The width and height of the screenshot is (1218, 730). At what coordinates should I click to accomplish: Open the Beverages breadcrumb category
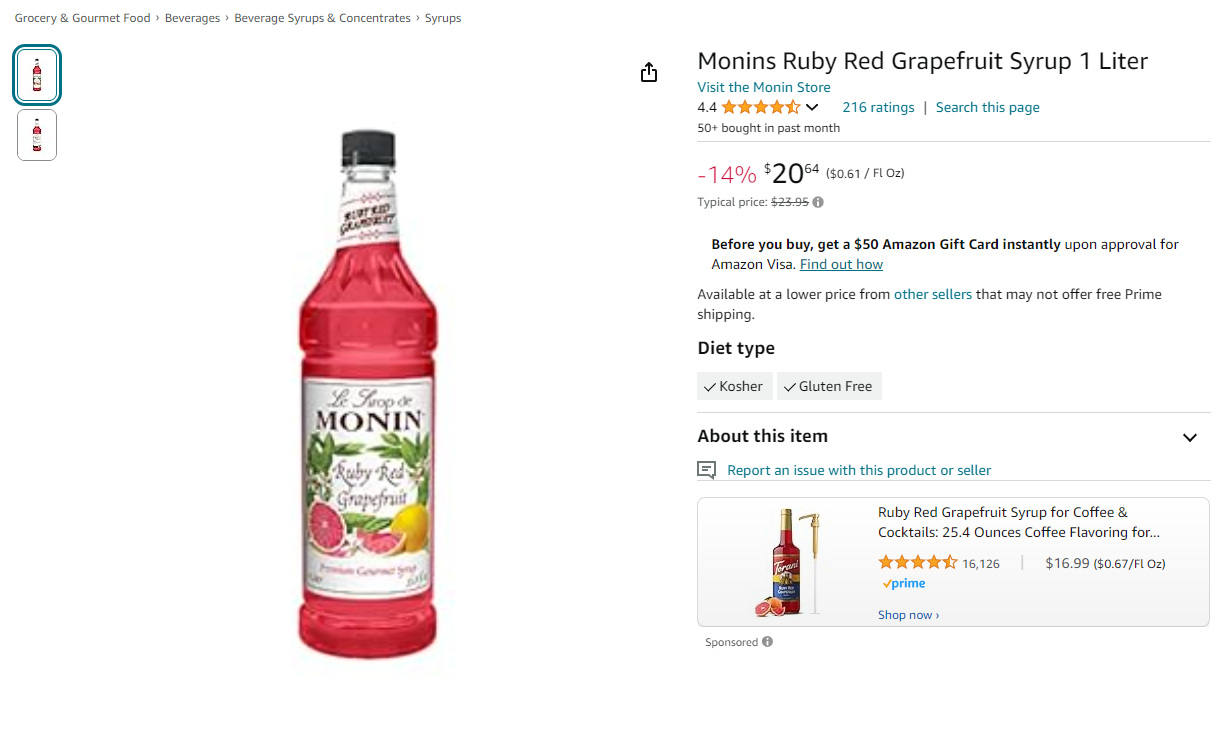192,18
